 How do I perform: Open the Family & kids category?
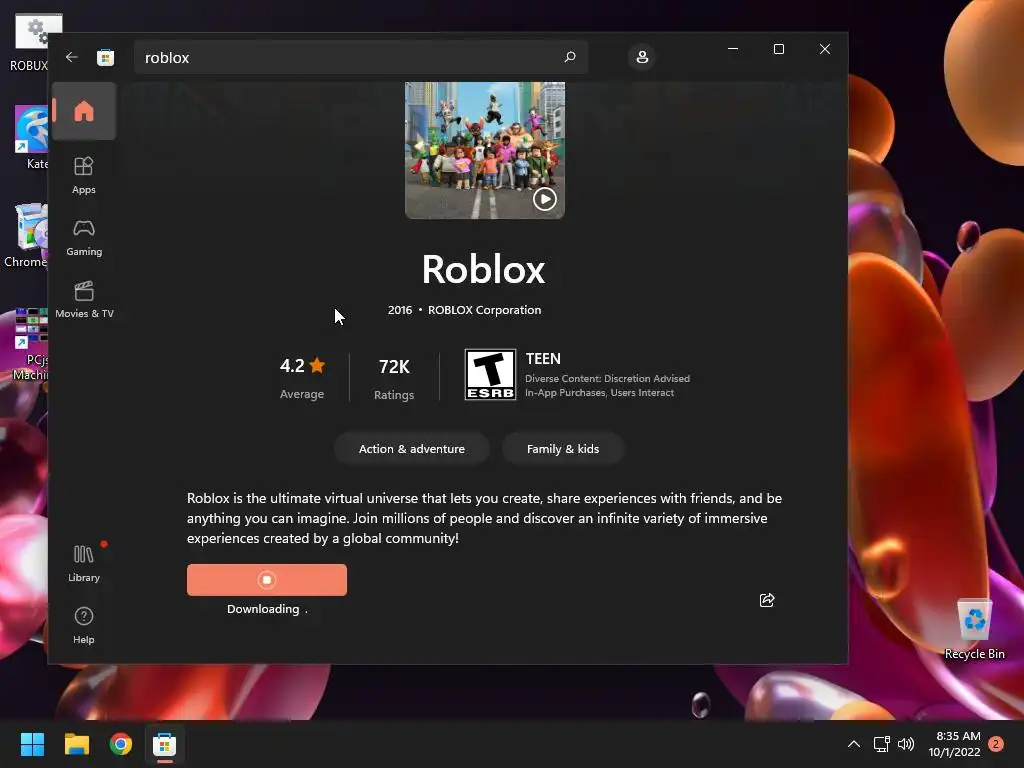[563, 449]
